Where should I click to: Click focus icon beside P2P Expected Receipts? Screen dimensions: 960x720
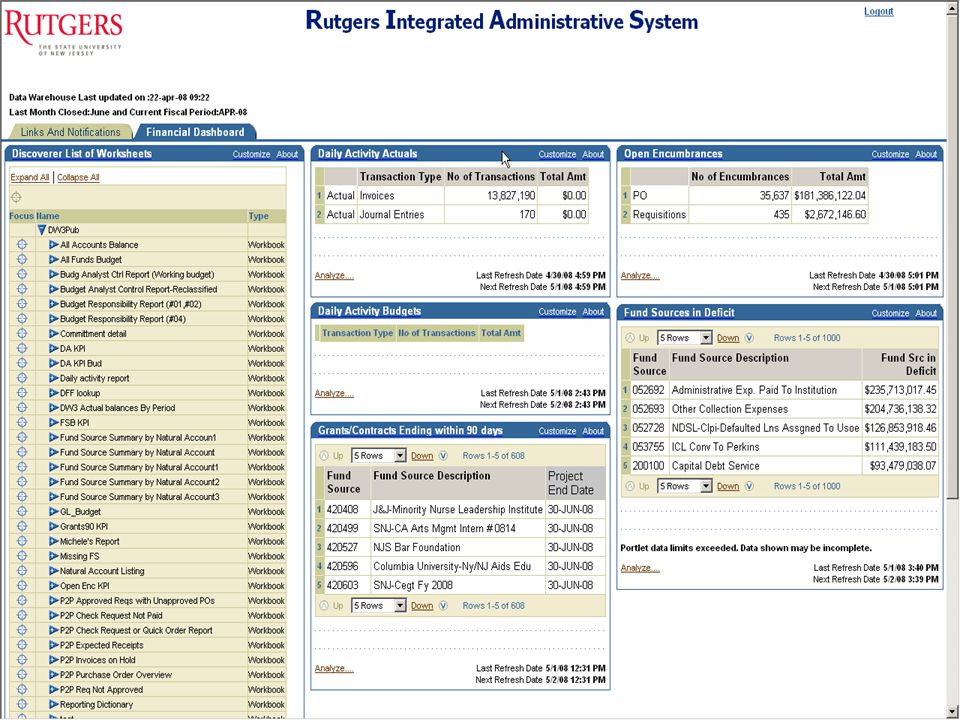(22, 645)
